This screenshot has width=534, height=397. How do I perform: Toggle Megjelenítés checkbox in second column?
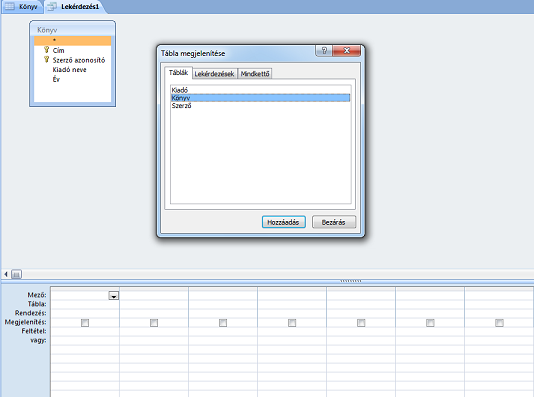click(x=154, y=322)
